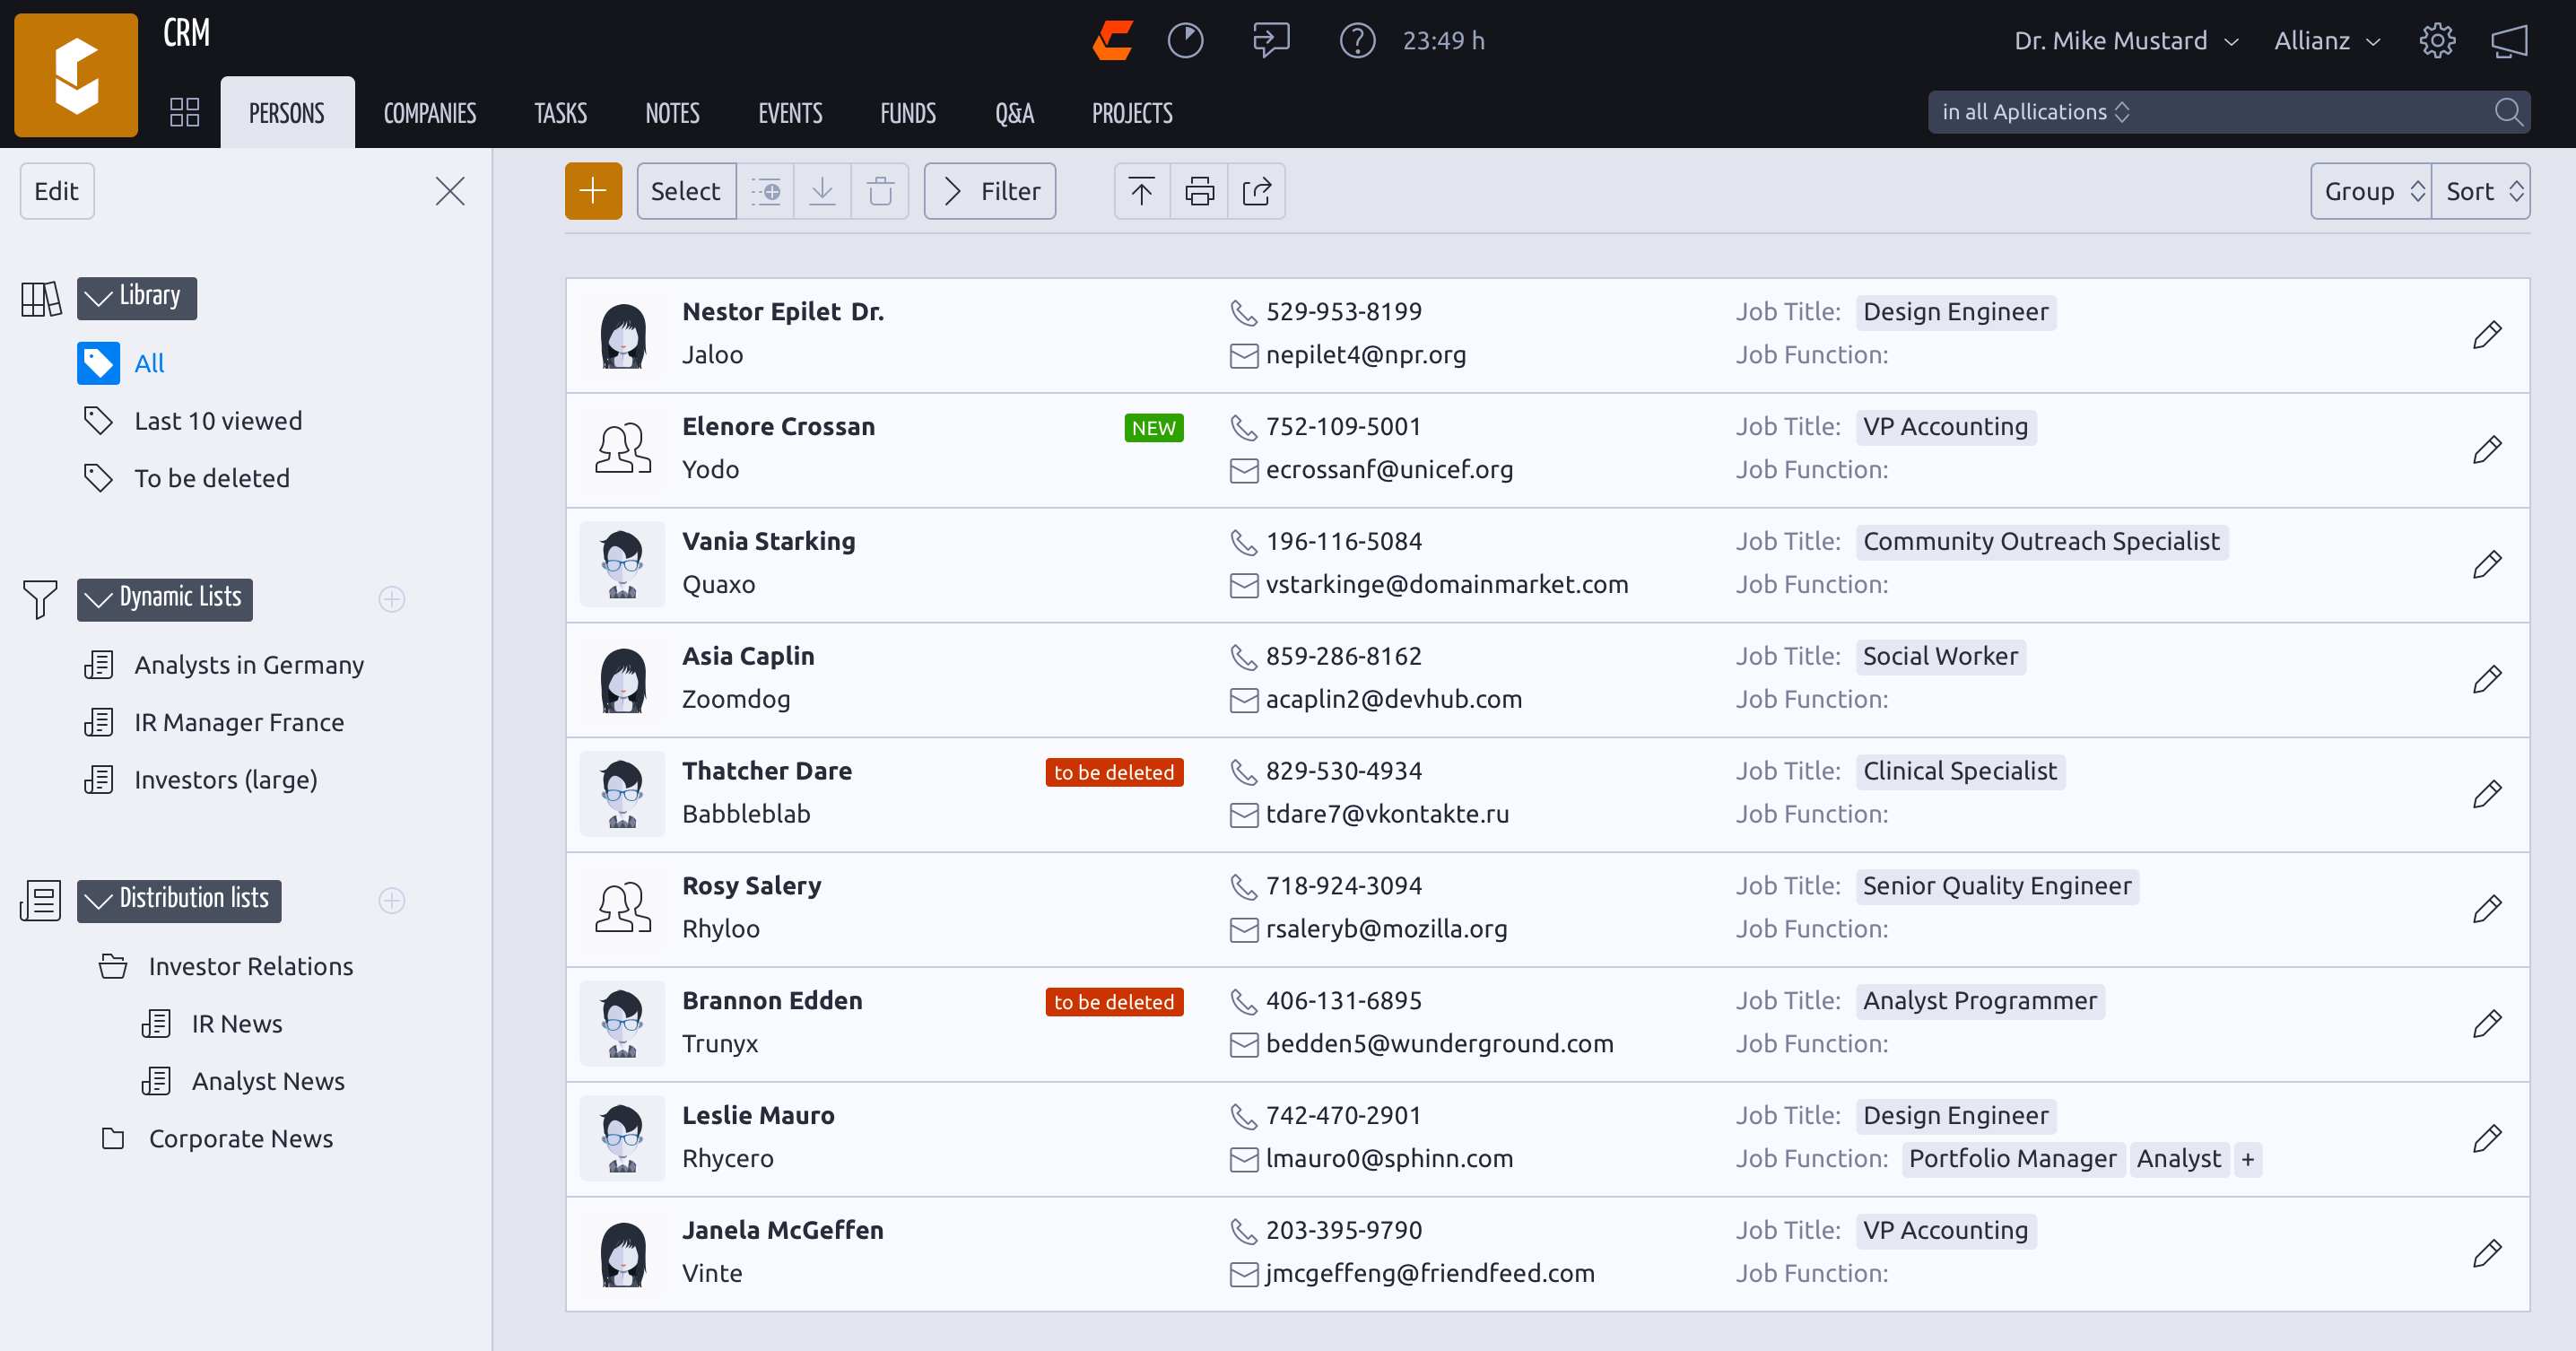Click the search magnifier icon
Image resolution: width=2576 pixels, height=1351 pixels.
click(x=2508, y=111)
